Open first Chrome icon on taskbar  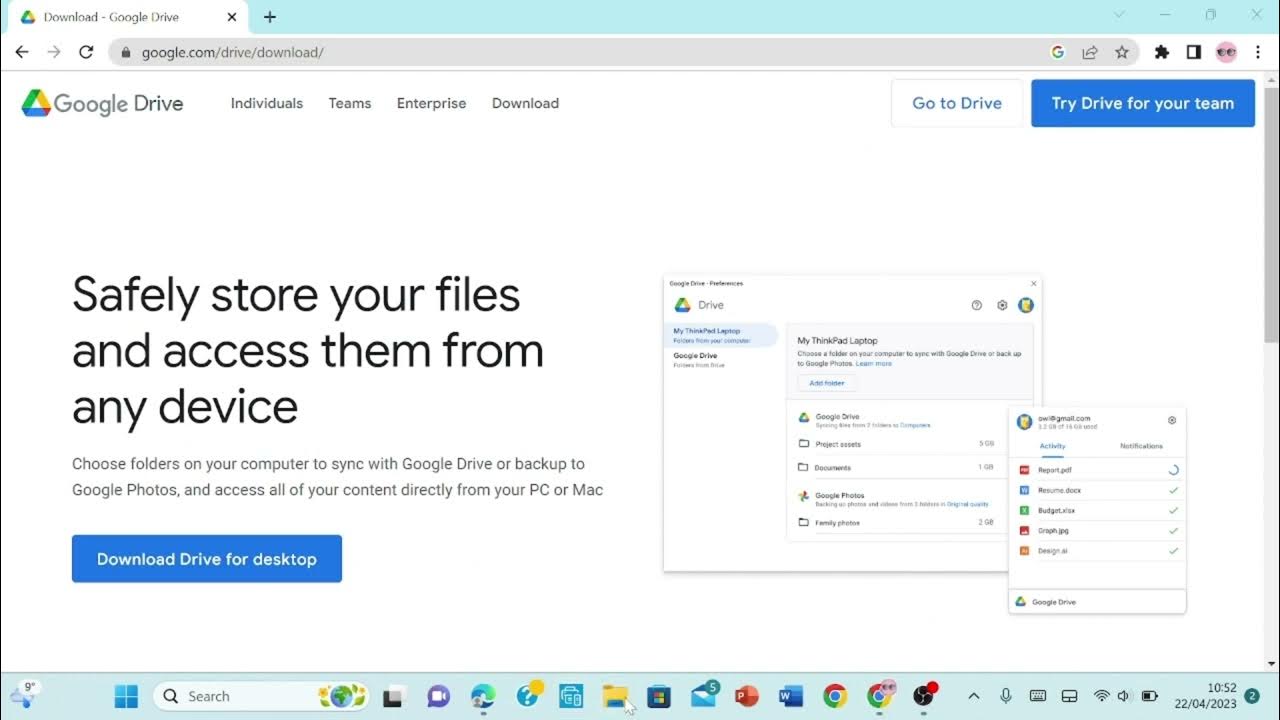tap(835, 696)
